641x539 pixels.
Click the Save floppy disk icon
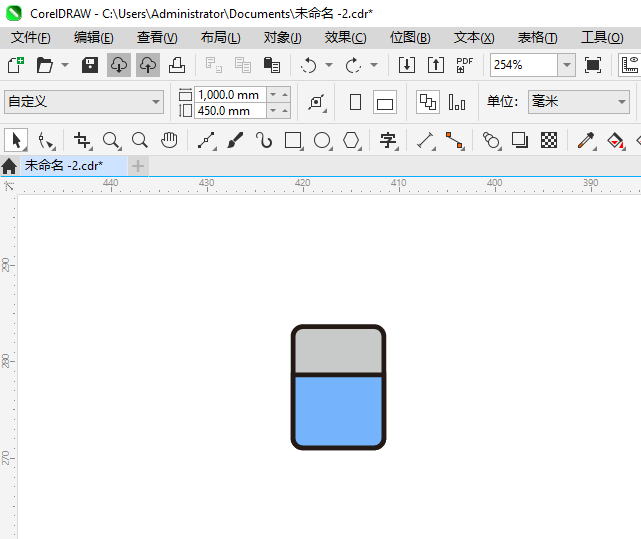(90, 65)
